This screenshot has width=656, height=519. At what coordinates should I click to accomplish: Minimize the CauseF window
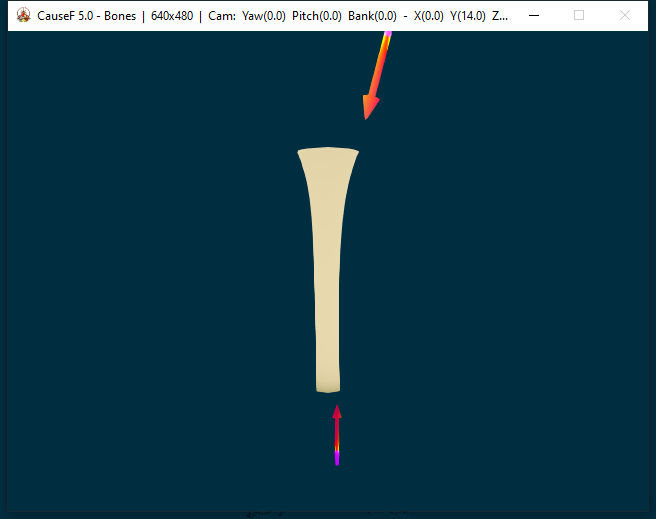pos(534,16)
